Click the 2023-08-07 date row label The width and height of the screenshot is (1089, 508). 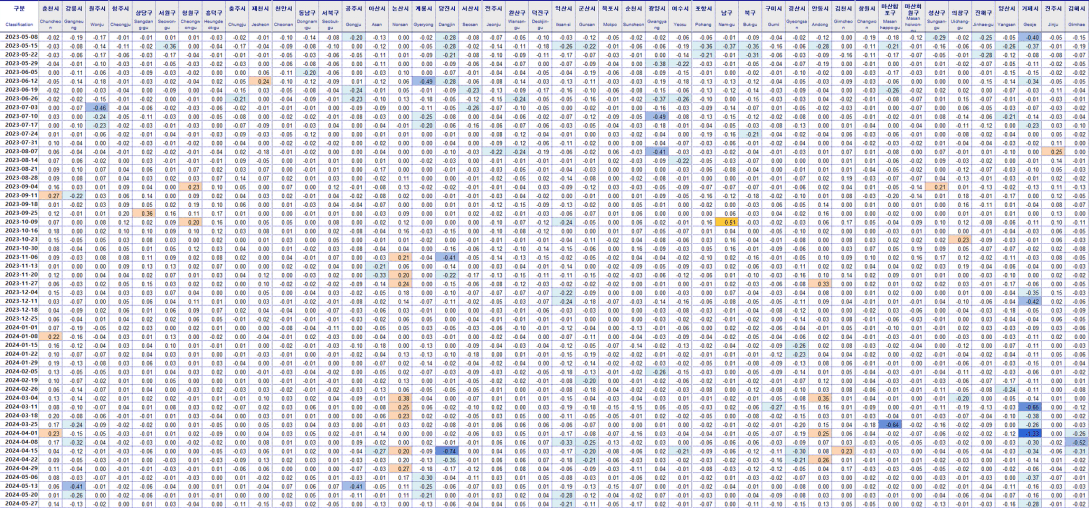[19, 151]
